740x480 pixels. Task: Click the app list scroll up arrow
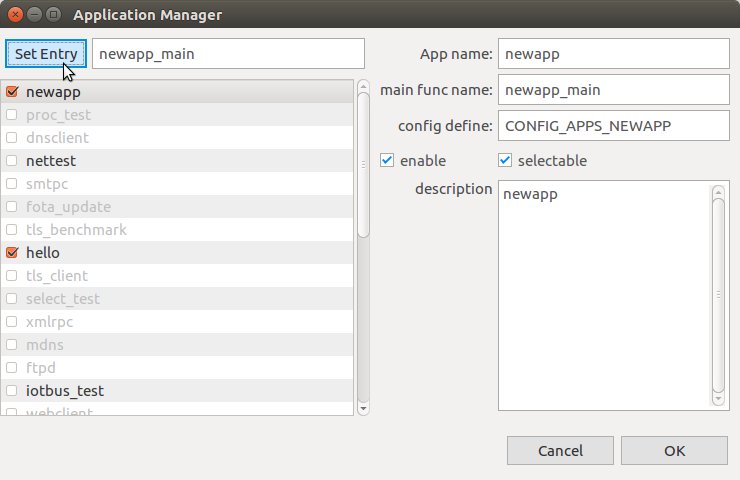pos(363,86)
